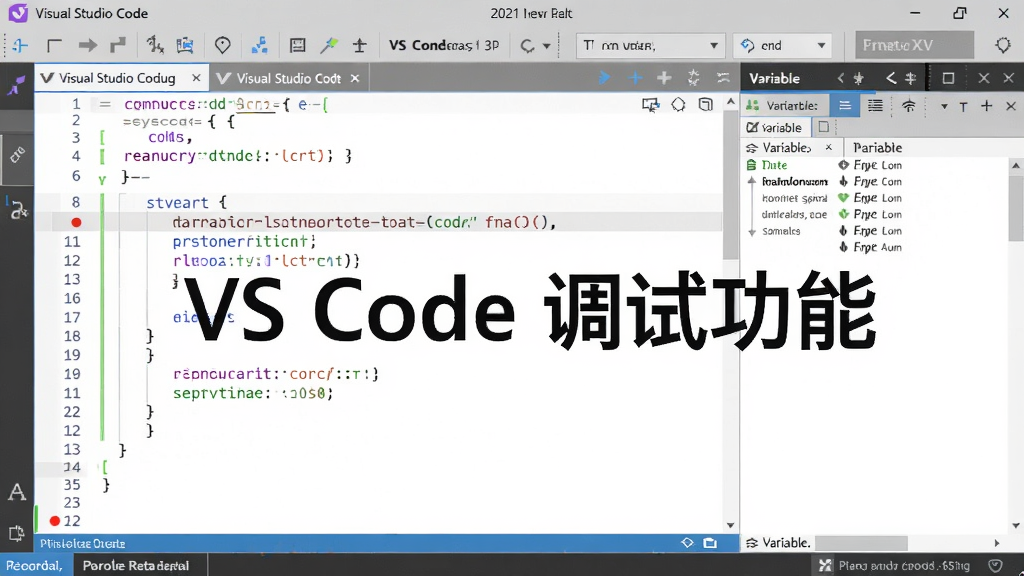Viewport: 1024px width, 576px height.
Task: Expand the Somales tree node arrow
Action: click(x=752, y=231)
